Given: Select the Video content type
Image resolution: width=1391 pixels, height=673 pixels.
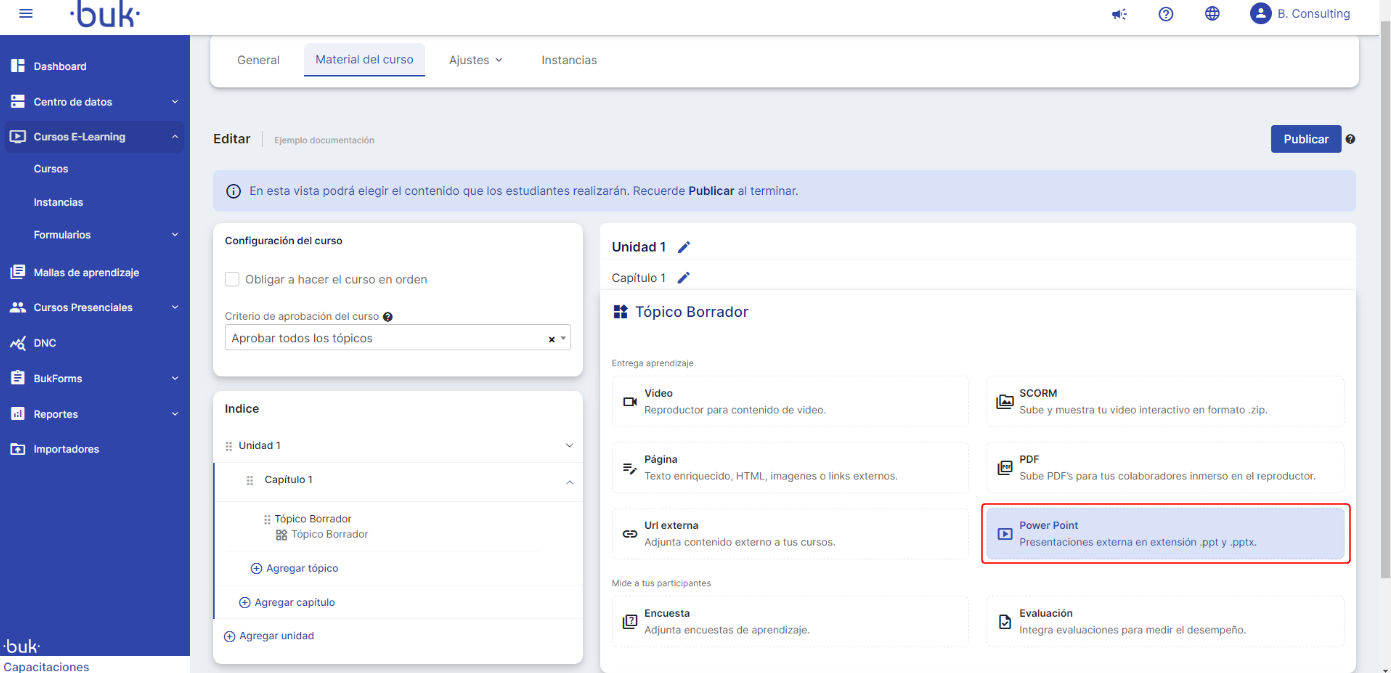Looking at the screenshot, I should tap(790, 401).
